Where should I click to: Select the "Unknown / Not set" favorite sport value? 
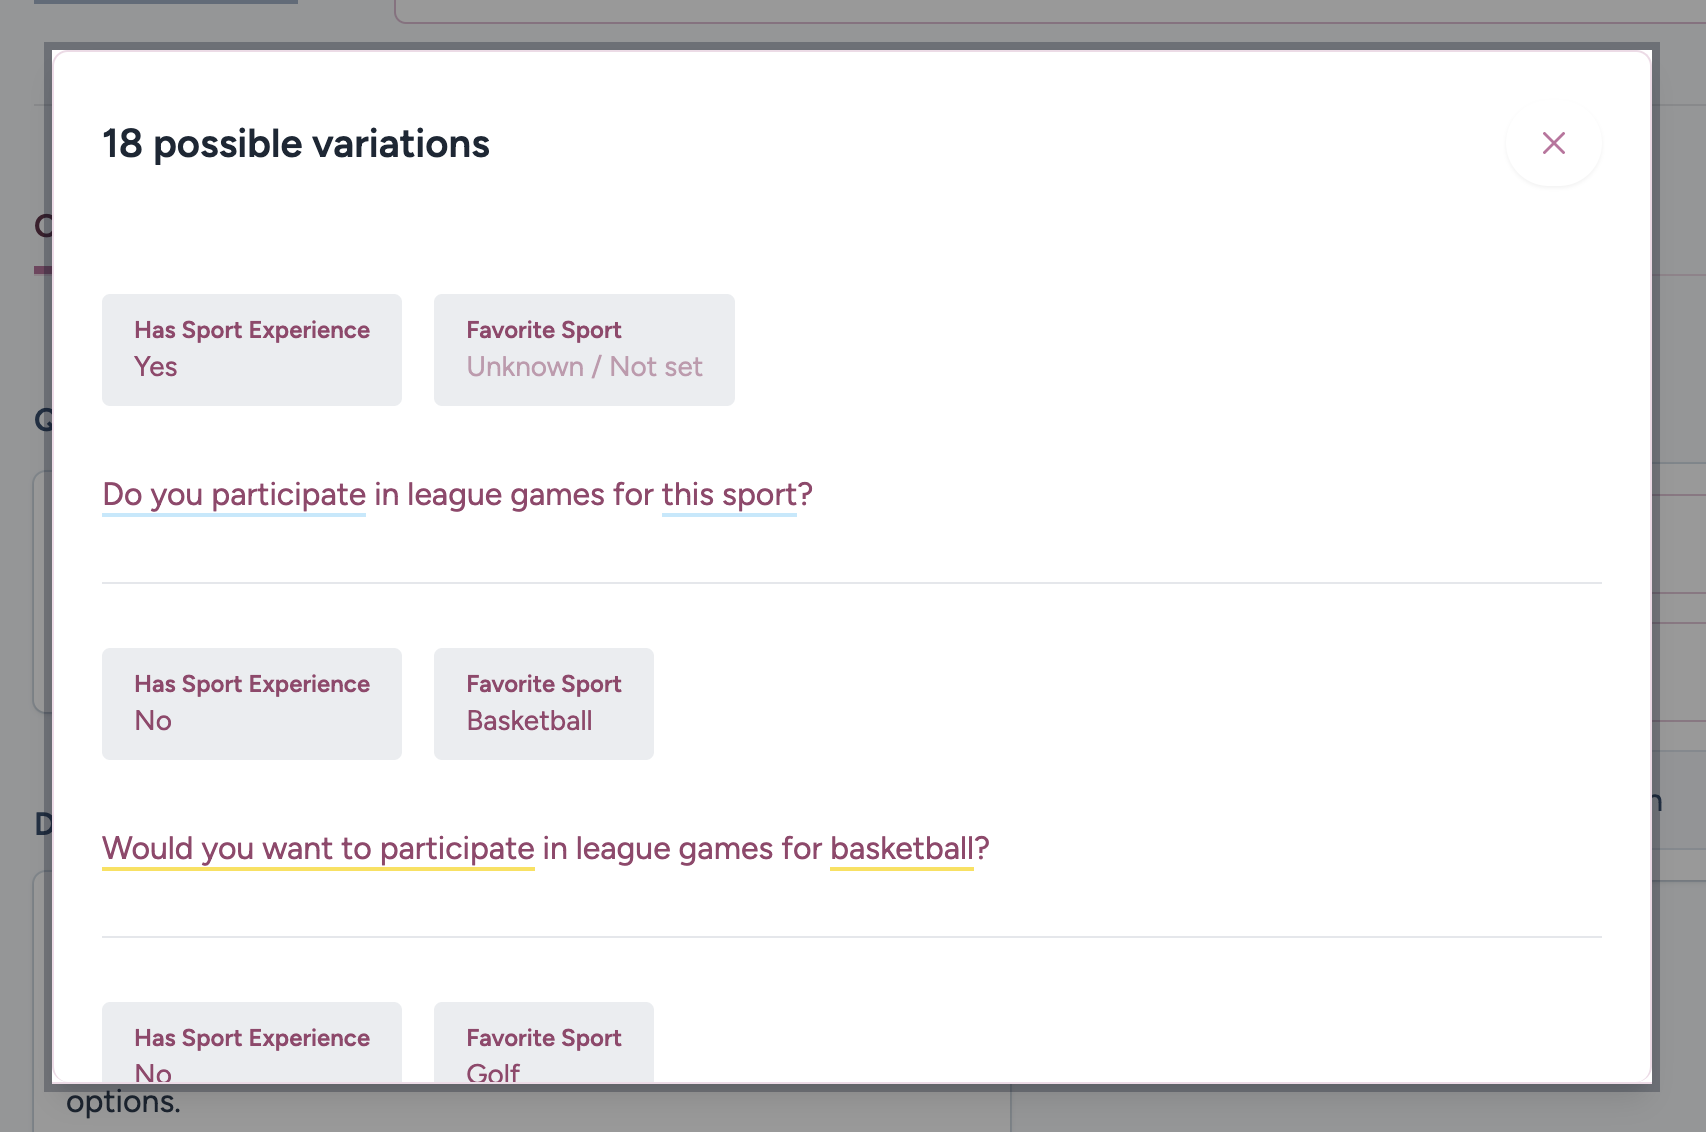coord(584,367)
